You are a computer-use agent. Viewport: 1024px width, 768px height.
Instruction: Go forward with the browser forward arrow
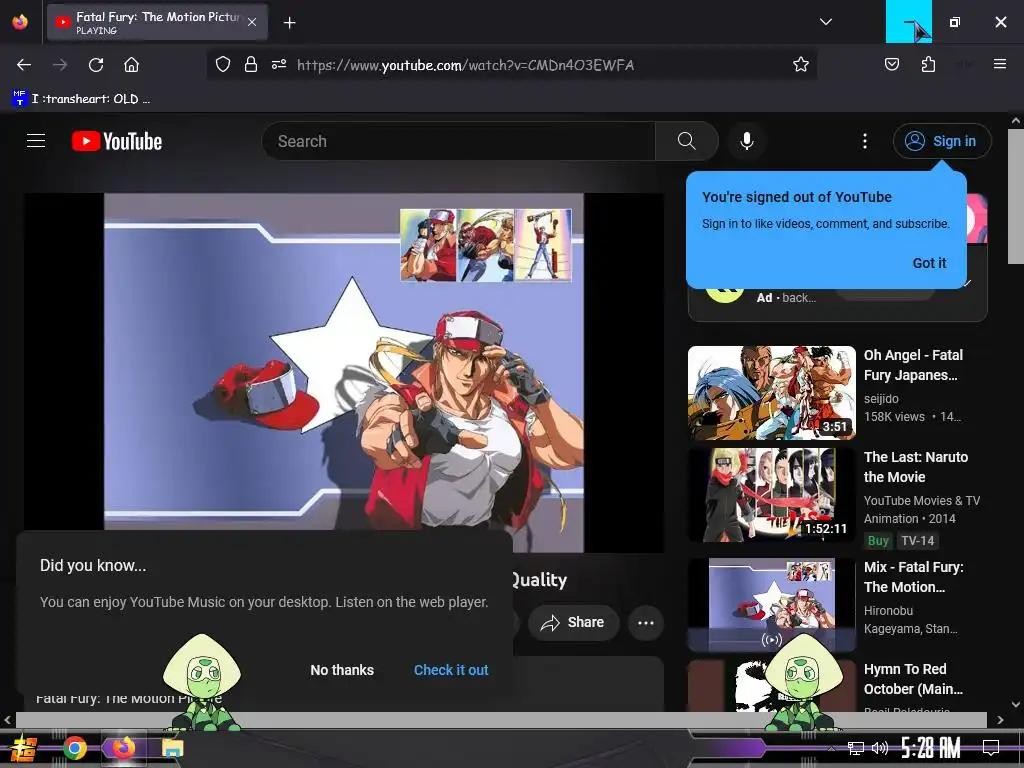[60, 65]
